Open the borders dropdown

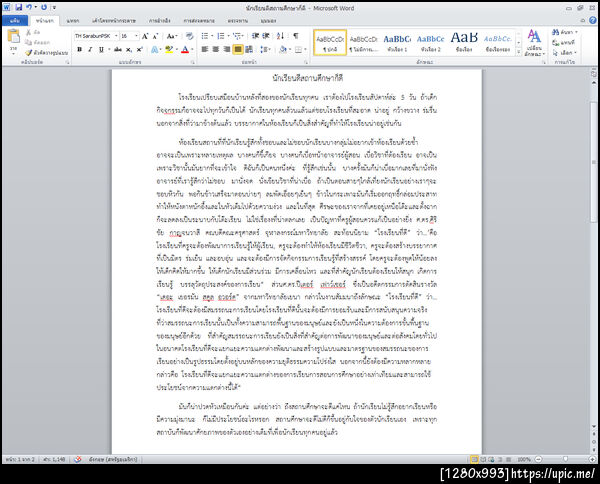(x=301, y=49)
